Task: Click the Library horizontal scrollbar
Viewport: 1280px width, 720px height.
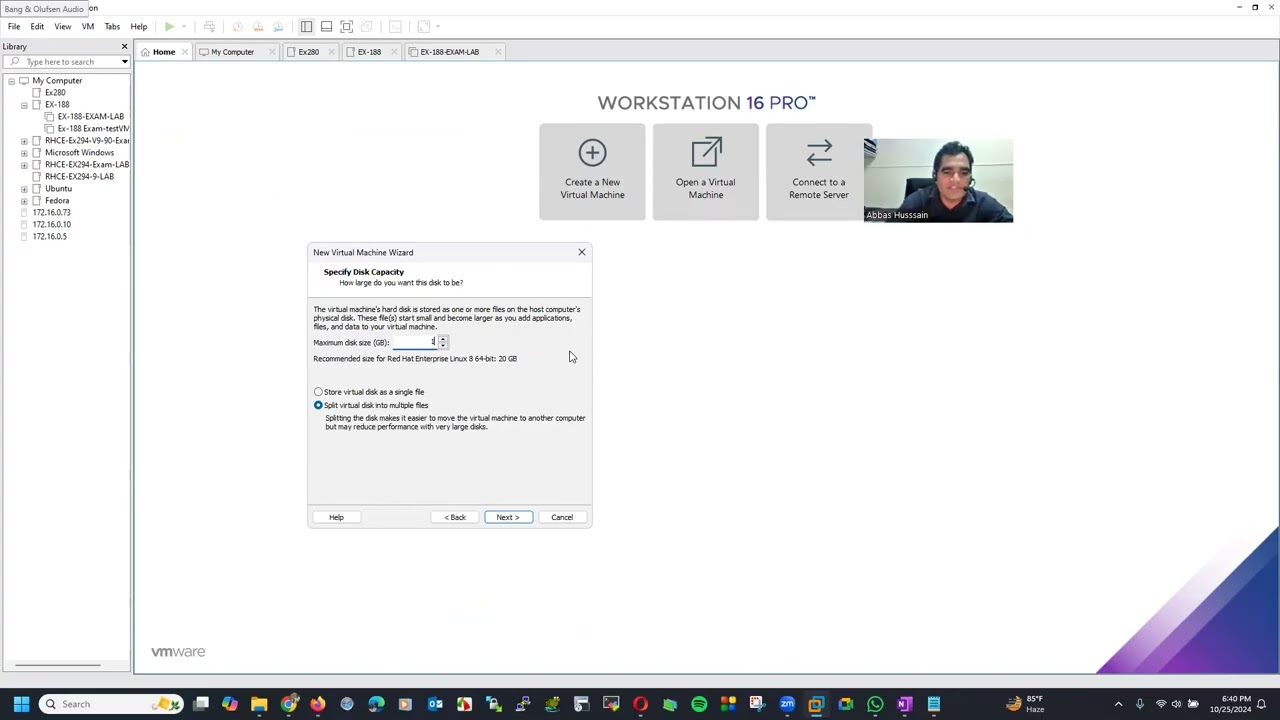Action: point(58,665)
